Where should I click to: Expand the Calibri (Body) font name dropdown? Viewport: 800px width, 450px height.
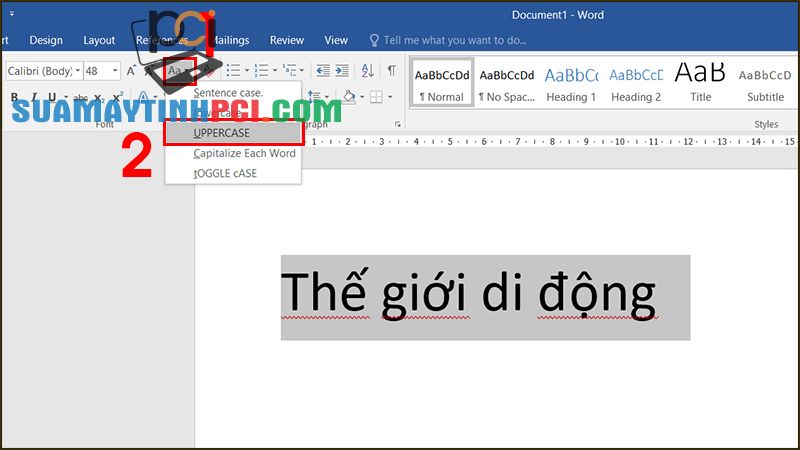pos(76,71)
